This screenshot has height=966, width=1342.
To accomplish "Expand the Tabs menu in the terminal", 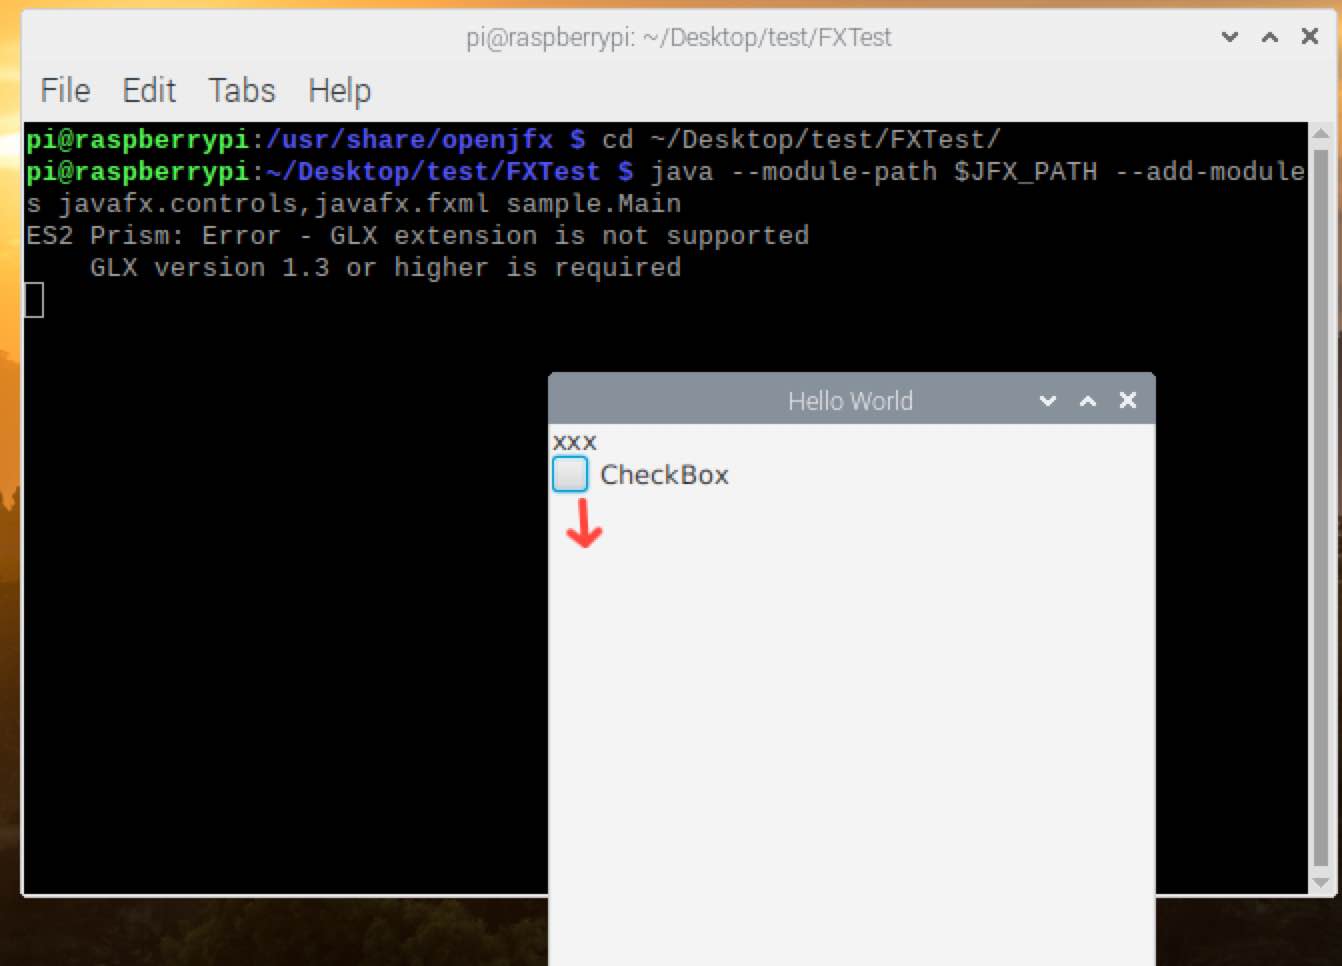I will [x=241, y=90].
